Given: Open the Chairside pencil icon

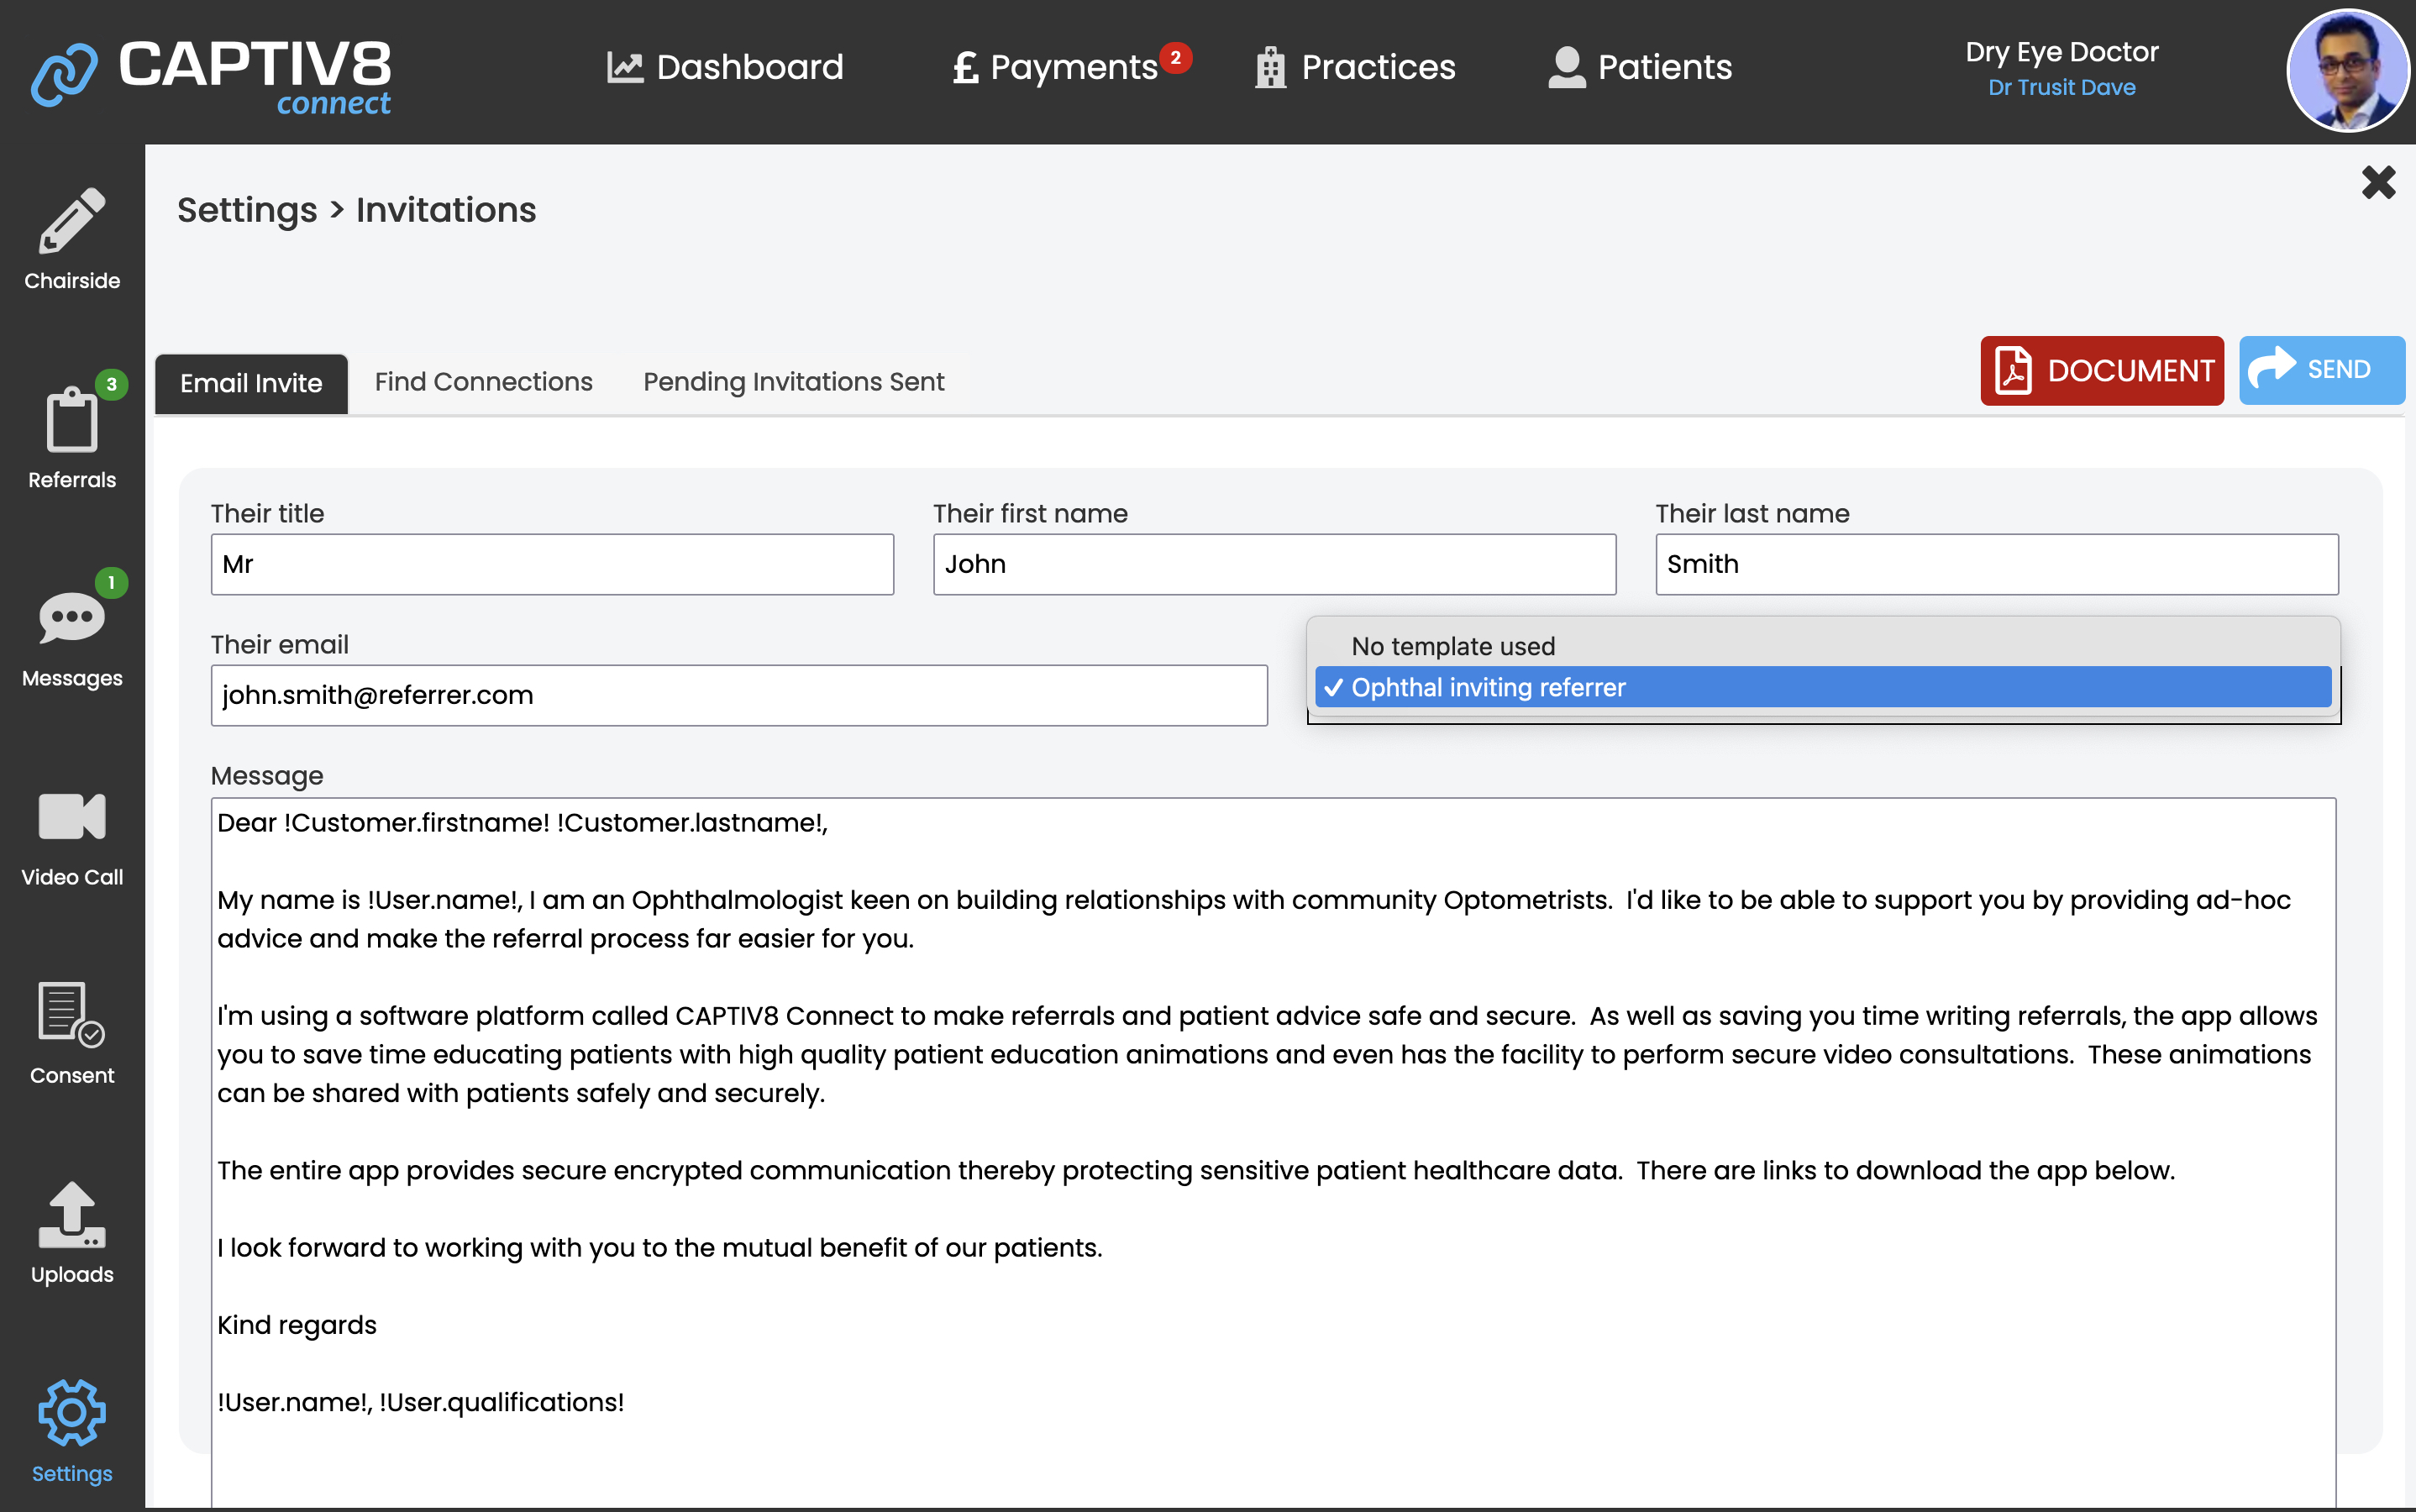Looking at the screenshot, I should pyautogui.click(x=72, y=222).
